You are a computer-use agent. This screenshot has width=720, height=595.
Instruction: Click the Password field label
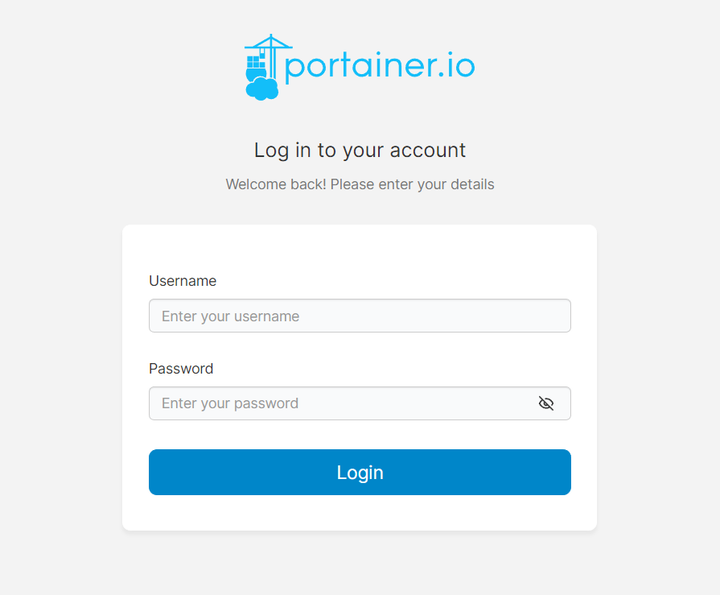point(181,369)
